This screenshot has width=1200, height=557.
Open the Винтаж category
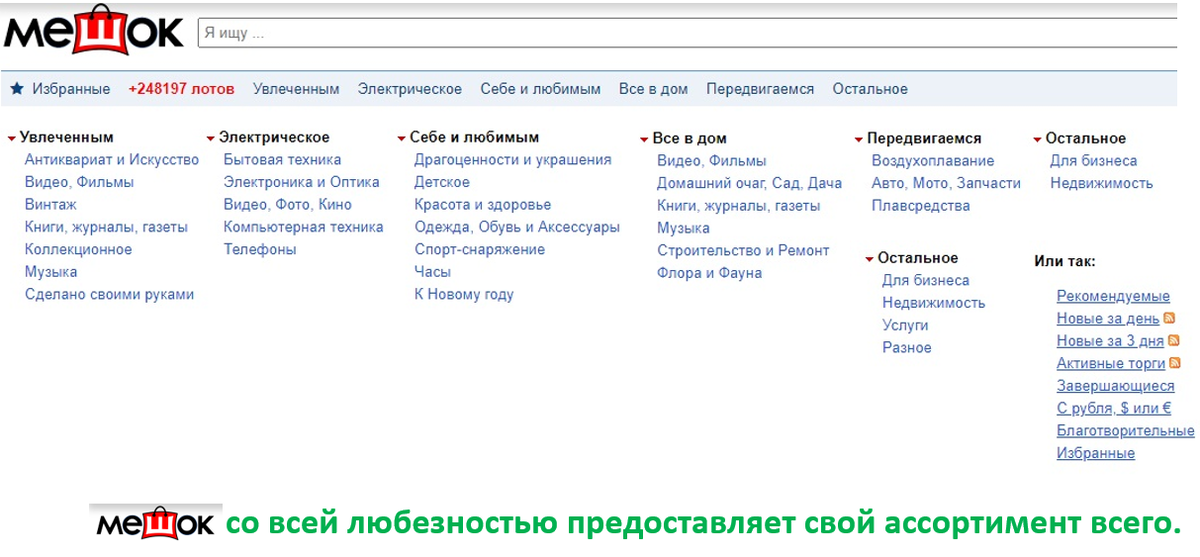51,205
